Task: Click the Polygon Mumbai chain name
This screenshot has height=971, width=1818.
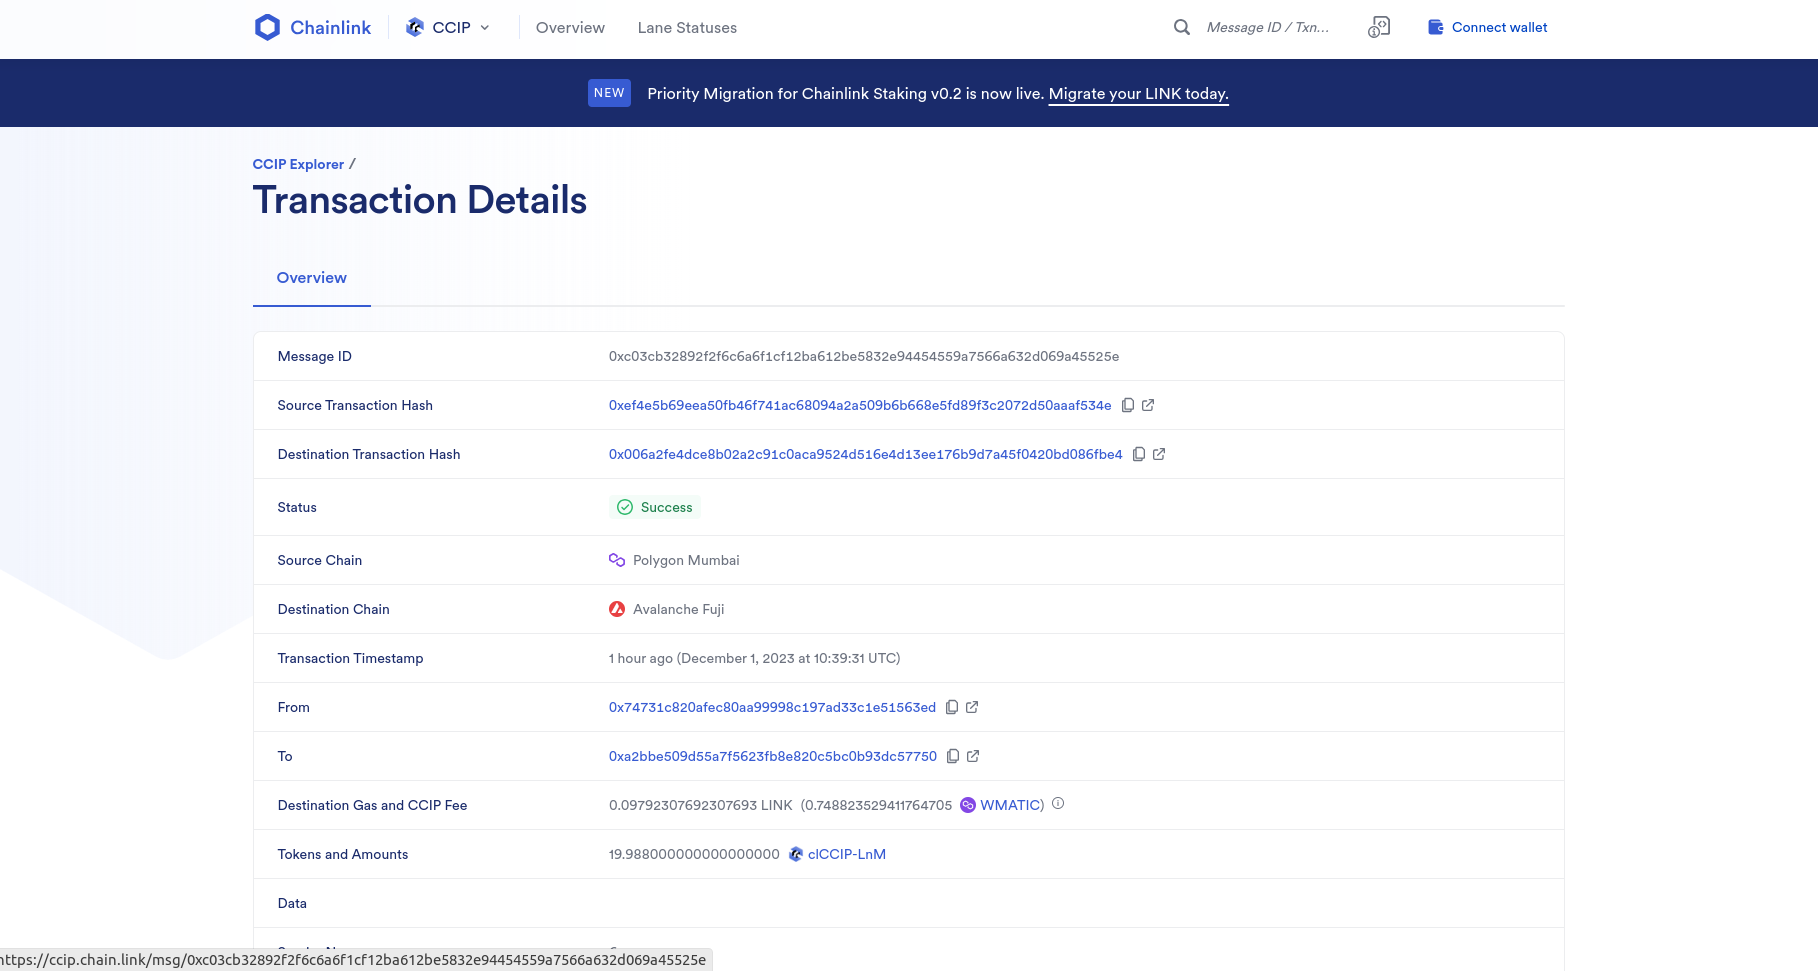Action: tap(686, 560)
